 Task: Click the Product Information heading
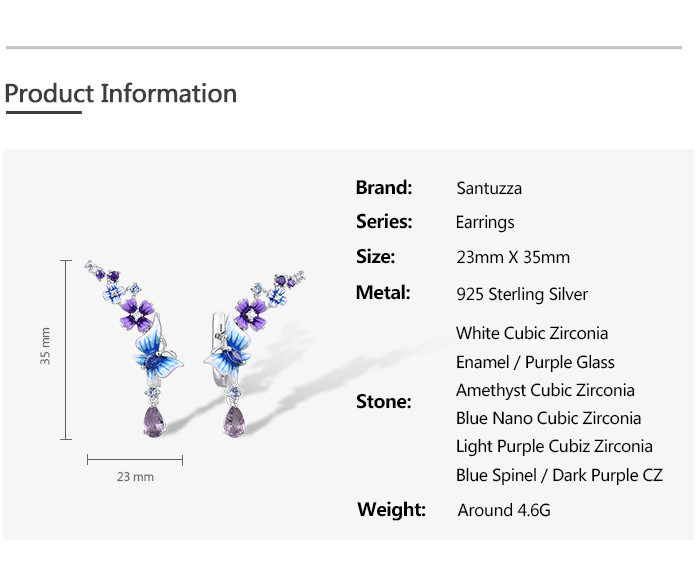coord(121,94)
